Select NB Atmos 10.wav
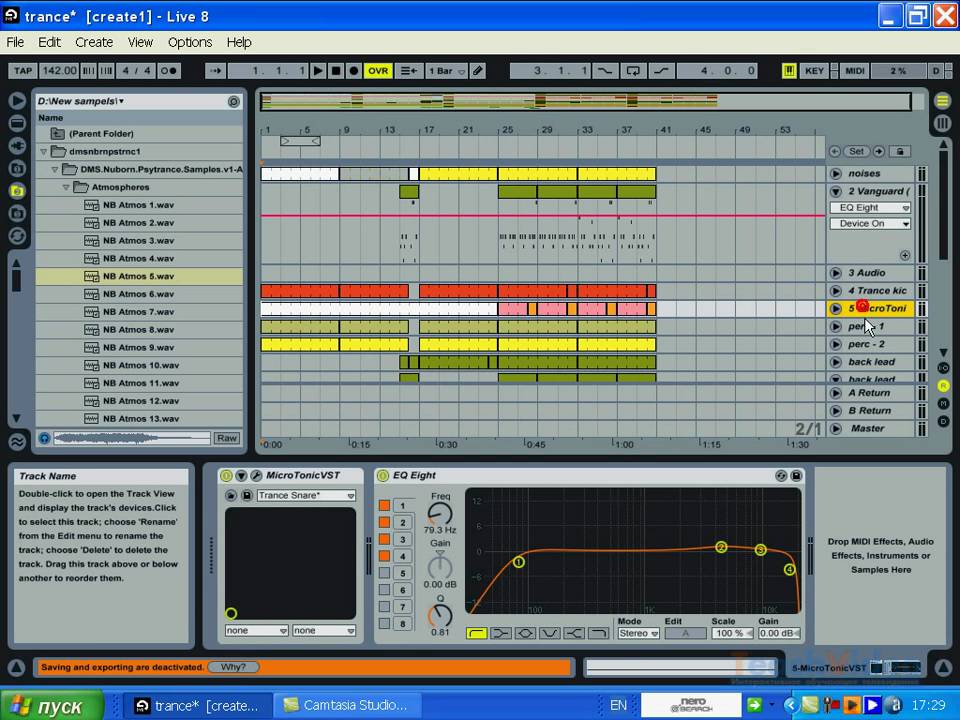960x720 pixels. coord(141,366)
